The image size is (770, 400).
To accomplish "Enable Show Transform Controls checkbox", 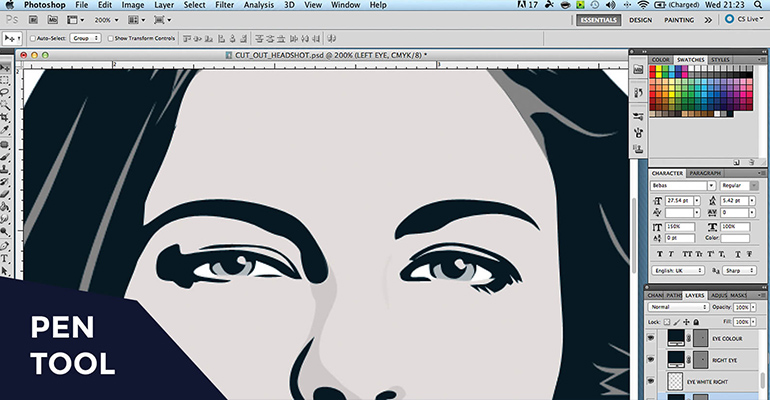I will (x=110, y=38).
